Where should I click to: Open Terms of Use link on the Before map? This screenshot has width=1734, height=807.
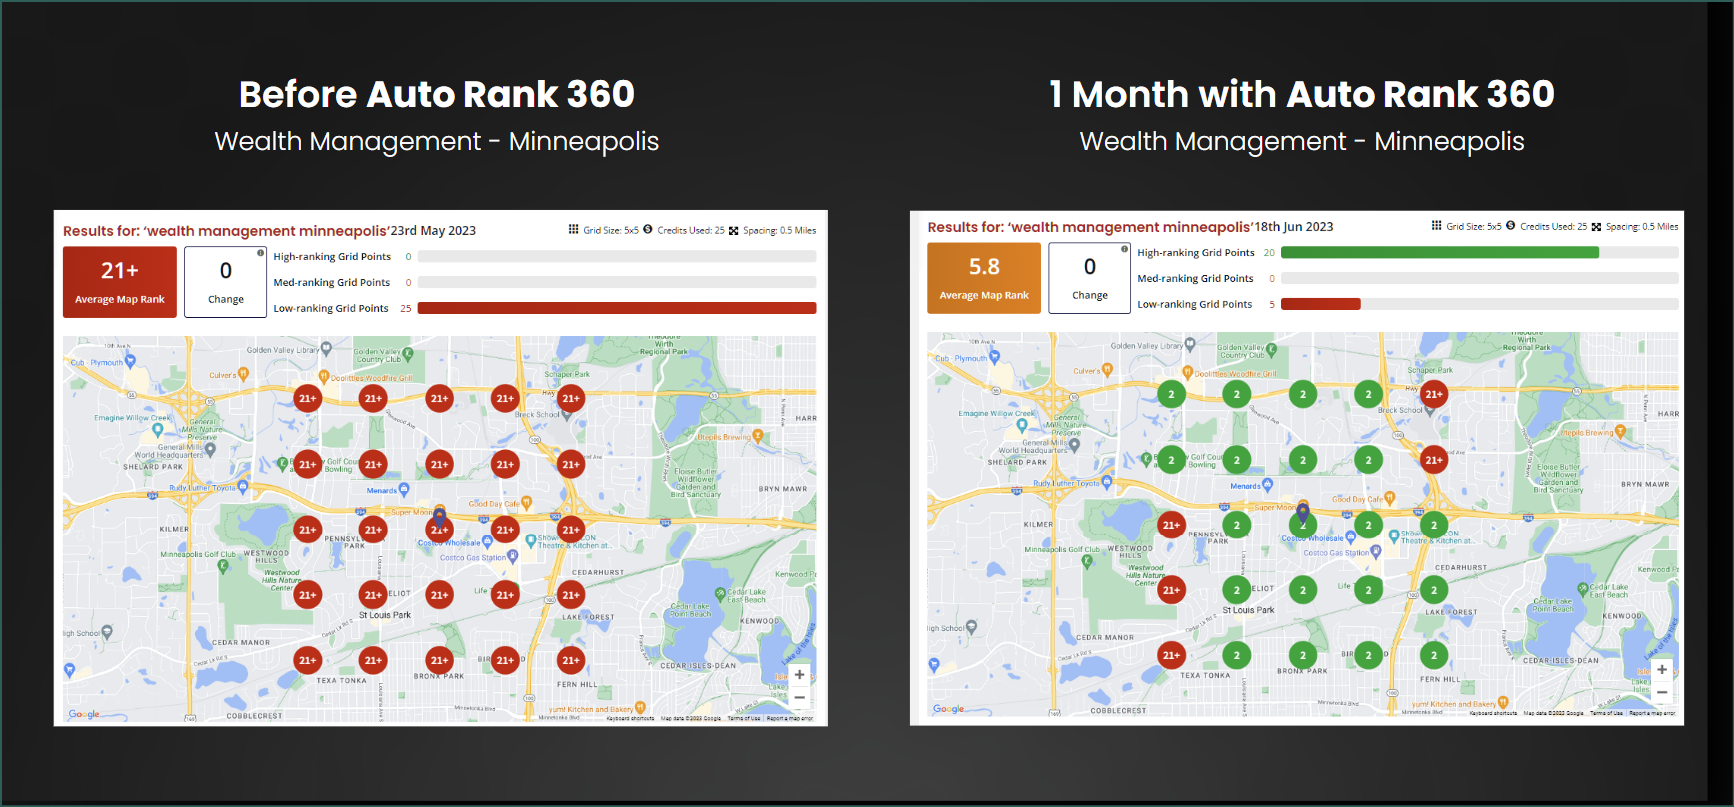[744, 718]
